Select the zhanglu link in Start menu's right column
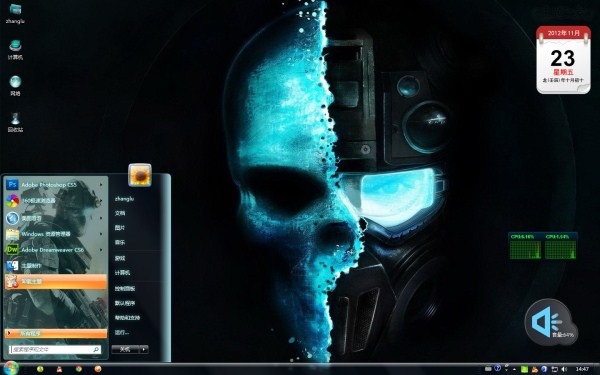This screenshot has width=600, height=375. (x=124, y=199)
